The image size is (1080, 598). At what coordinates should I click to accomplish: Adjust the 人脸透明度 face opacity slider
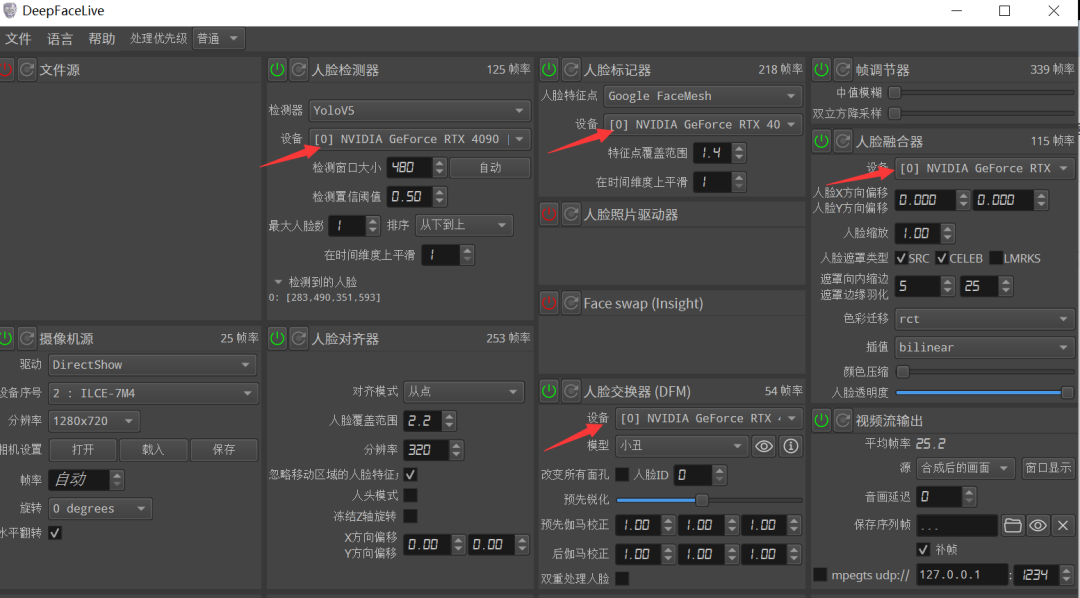tap(984, 393)
